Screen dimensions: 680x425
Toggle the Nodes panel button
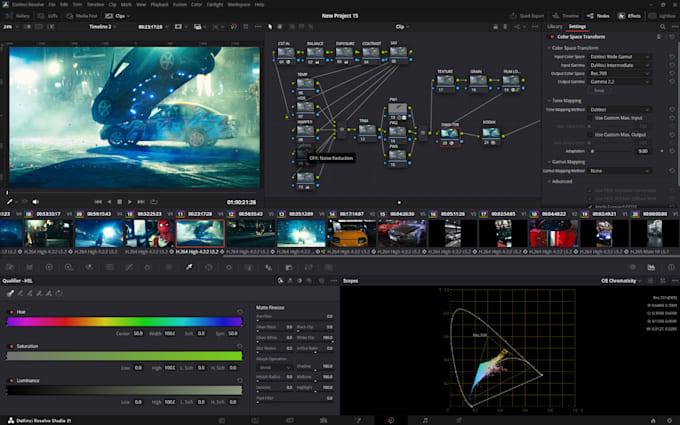[598, 16]
